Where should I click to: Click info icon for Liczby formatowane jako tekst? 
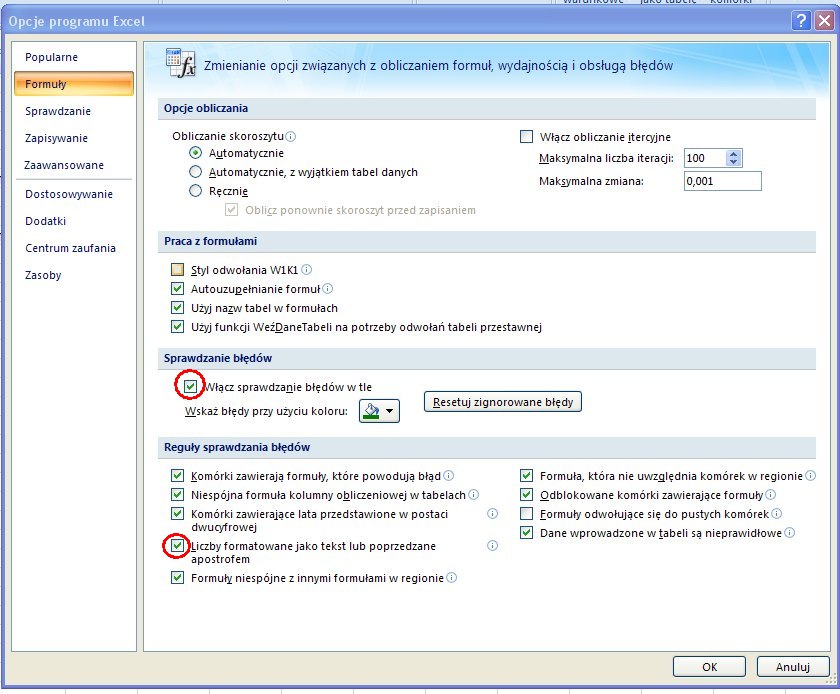[x=492, y=546]
